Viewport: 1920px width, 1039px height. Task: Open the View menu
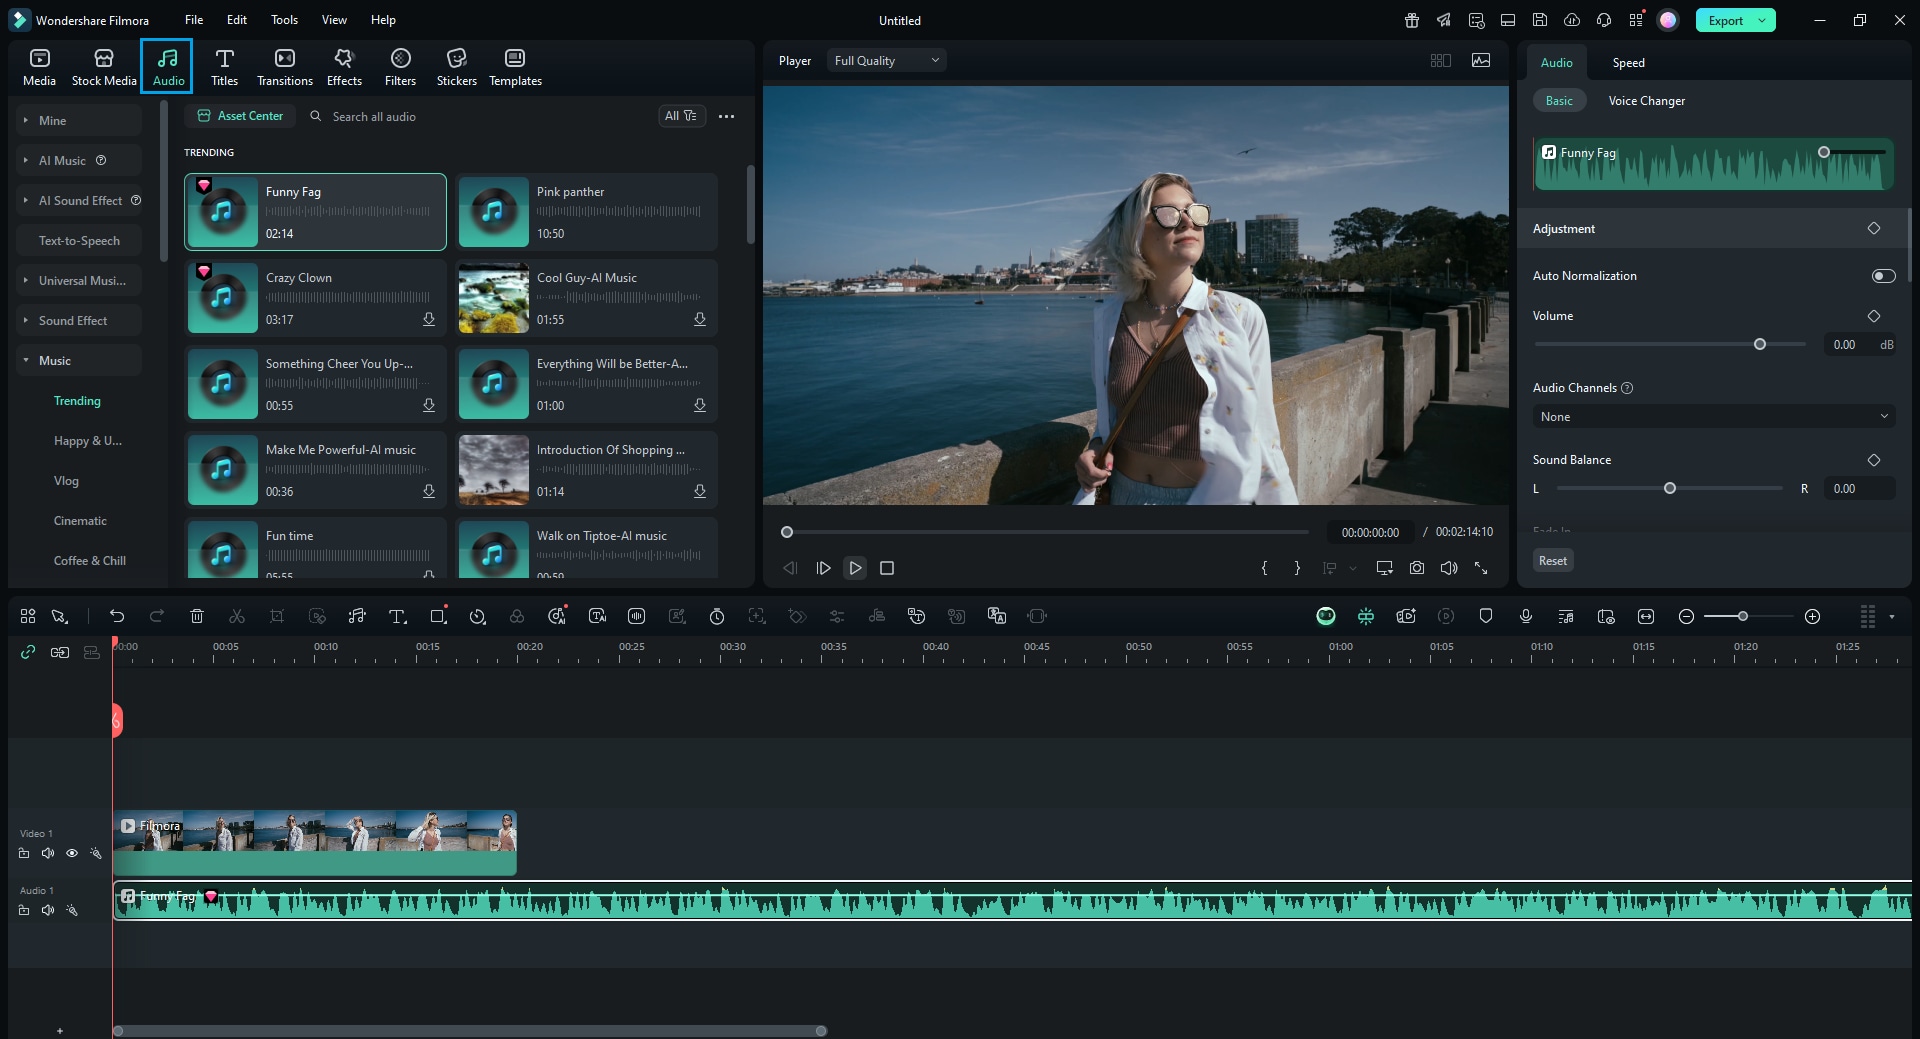[334, 20]
